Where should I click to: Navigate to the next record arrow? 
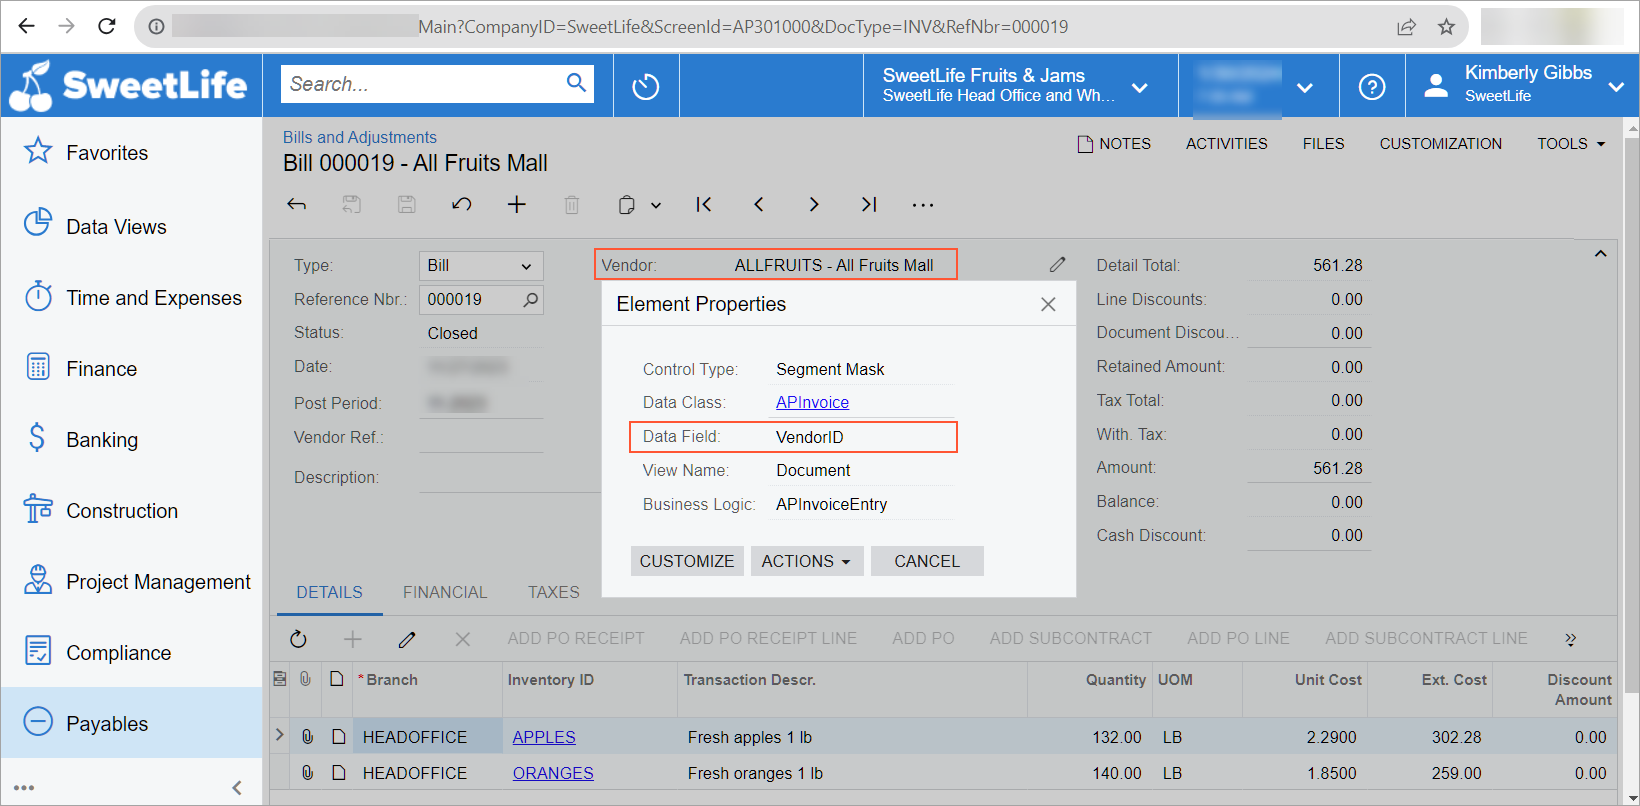(x=814, y=205)
